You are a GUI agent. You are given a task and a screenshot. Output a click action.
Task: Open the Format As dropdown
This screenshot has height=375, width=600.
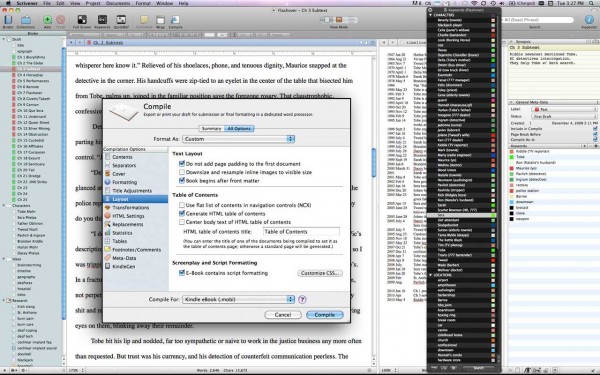click(x=238, y=139)
